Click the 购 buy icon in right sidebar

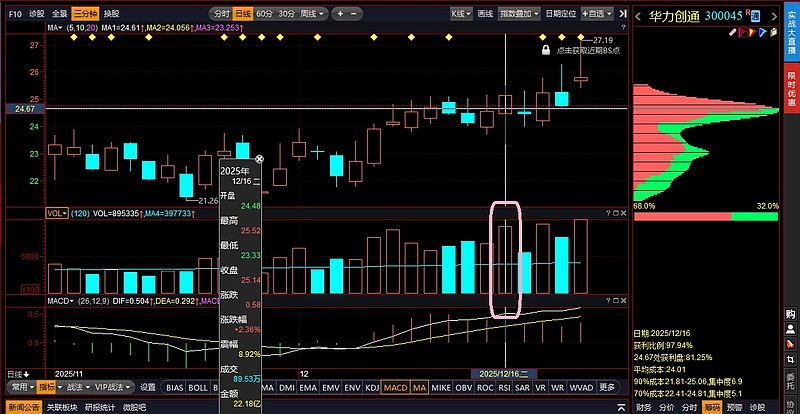coord(791,314)
